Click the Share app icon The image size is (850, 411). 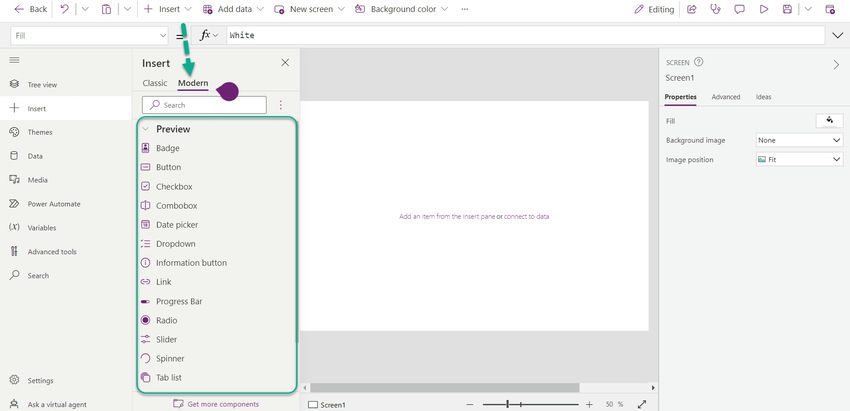point(691,9)
